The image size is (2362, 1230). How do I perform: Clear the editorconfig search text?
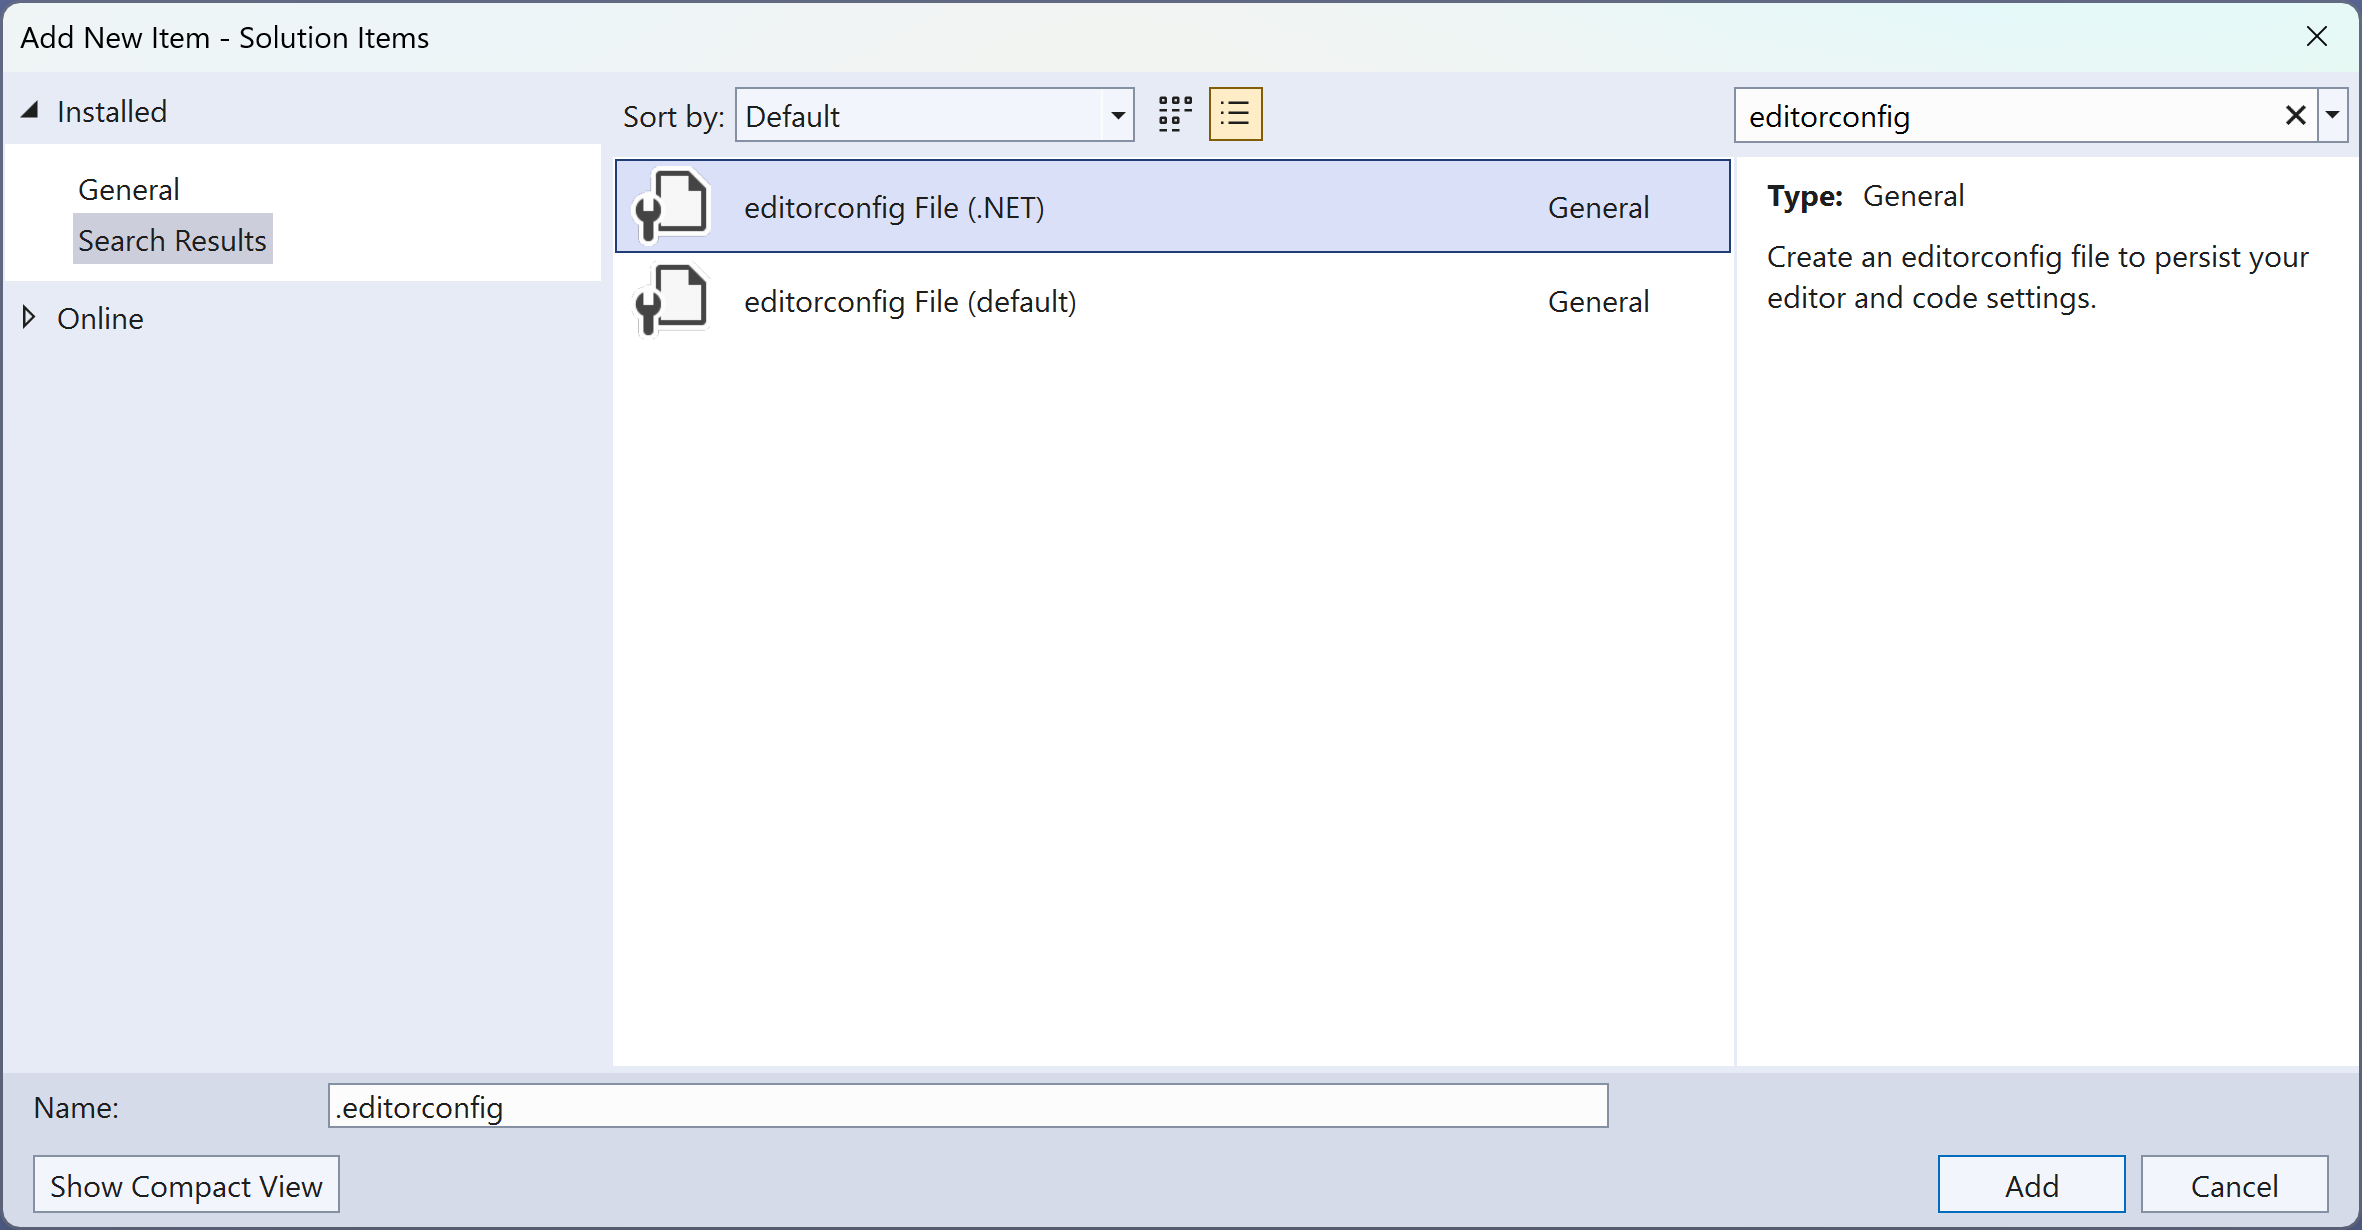pos(2294,115)
